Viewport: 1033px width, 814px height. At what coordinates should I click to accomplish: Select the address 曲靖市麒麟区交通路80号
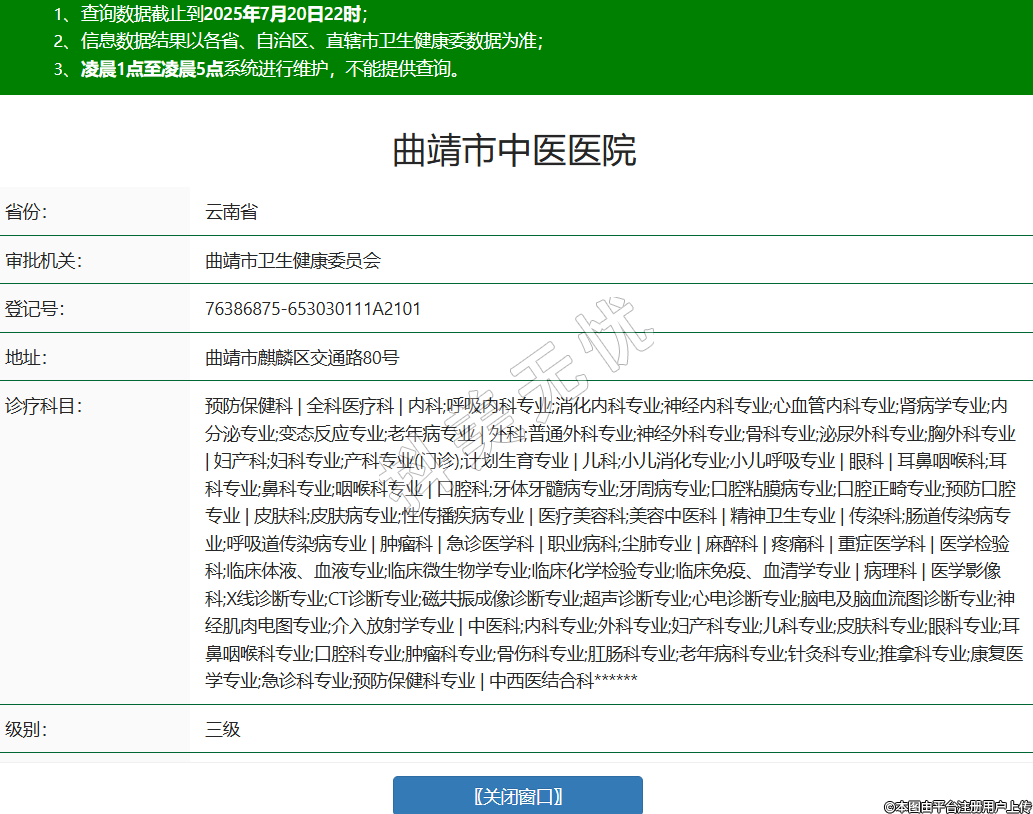click(302, 358)
